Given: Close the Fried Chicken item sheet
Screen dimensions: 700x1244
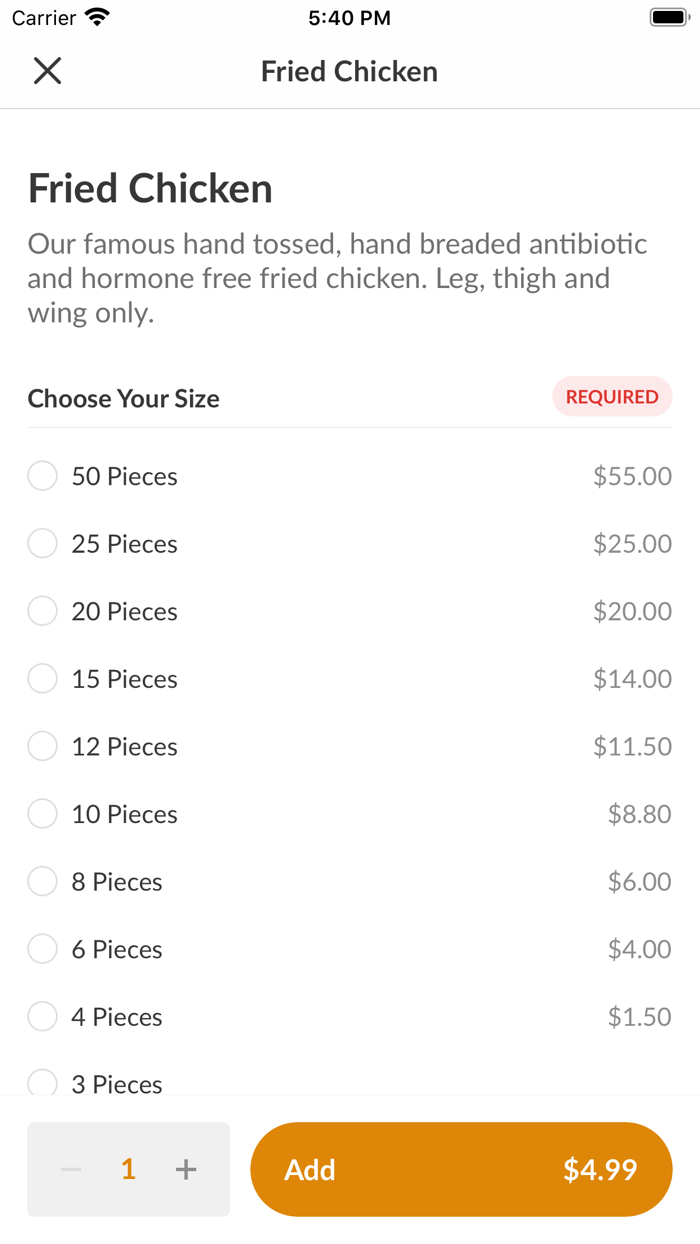Looking at the screenshot, I should click(x=47, y=71).
